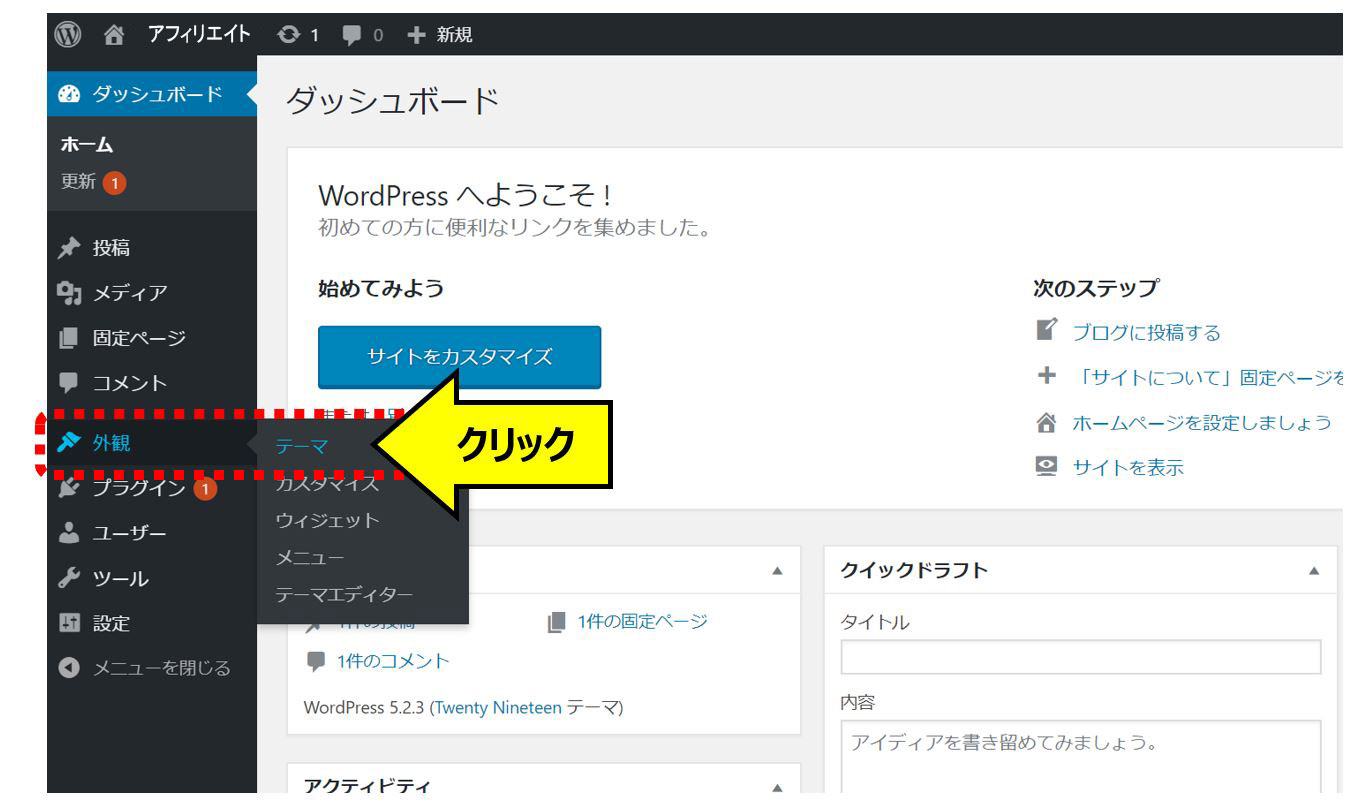Open the comments bubble icon in admin bar

(x=352, y=36)
